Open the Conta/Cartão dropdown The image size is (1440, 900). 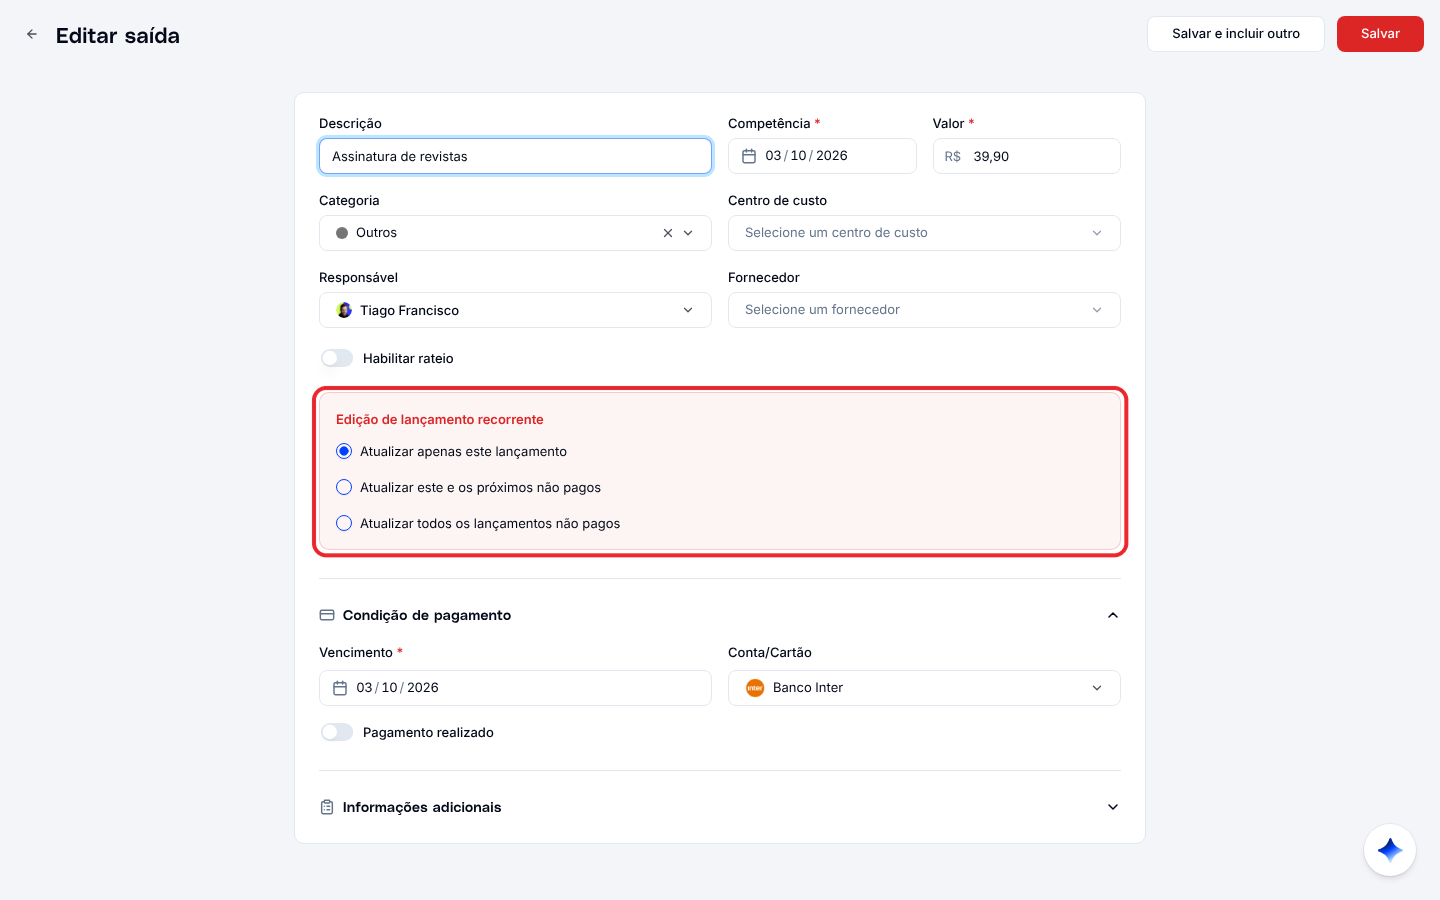[924, 688]
